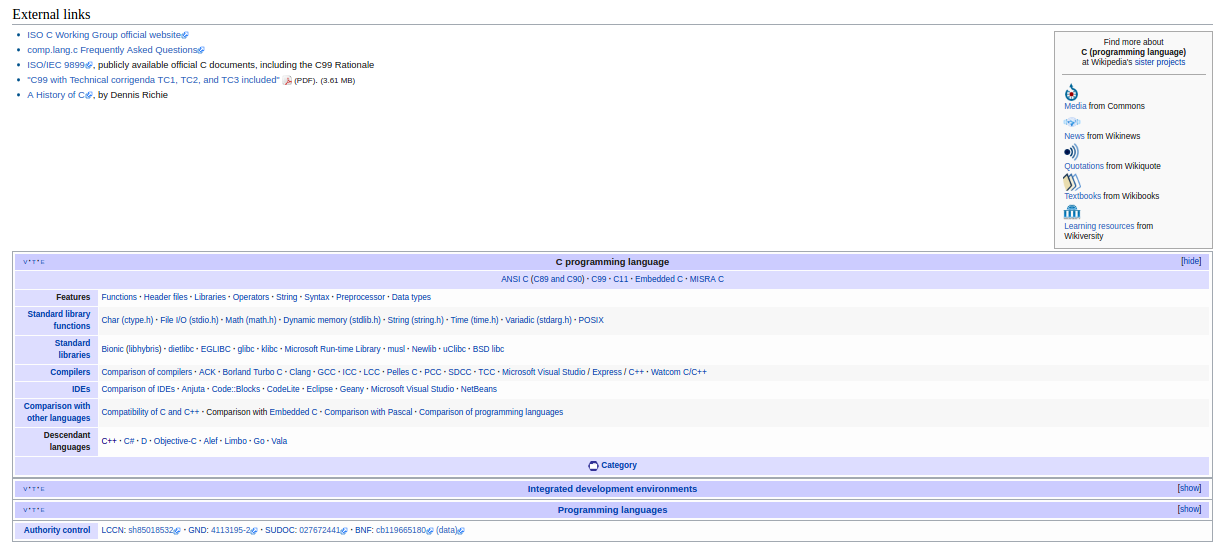Open Textbooks link from Wikibooks
Image resolution: width=1225 pixels, height=552 pixels.
[1082, 196]
